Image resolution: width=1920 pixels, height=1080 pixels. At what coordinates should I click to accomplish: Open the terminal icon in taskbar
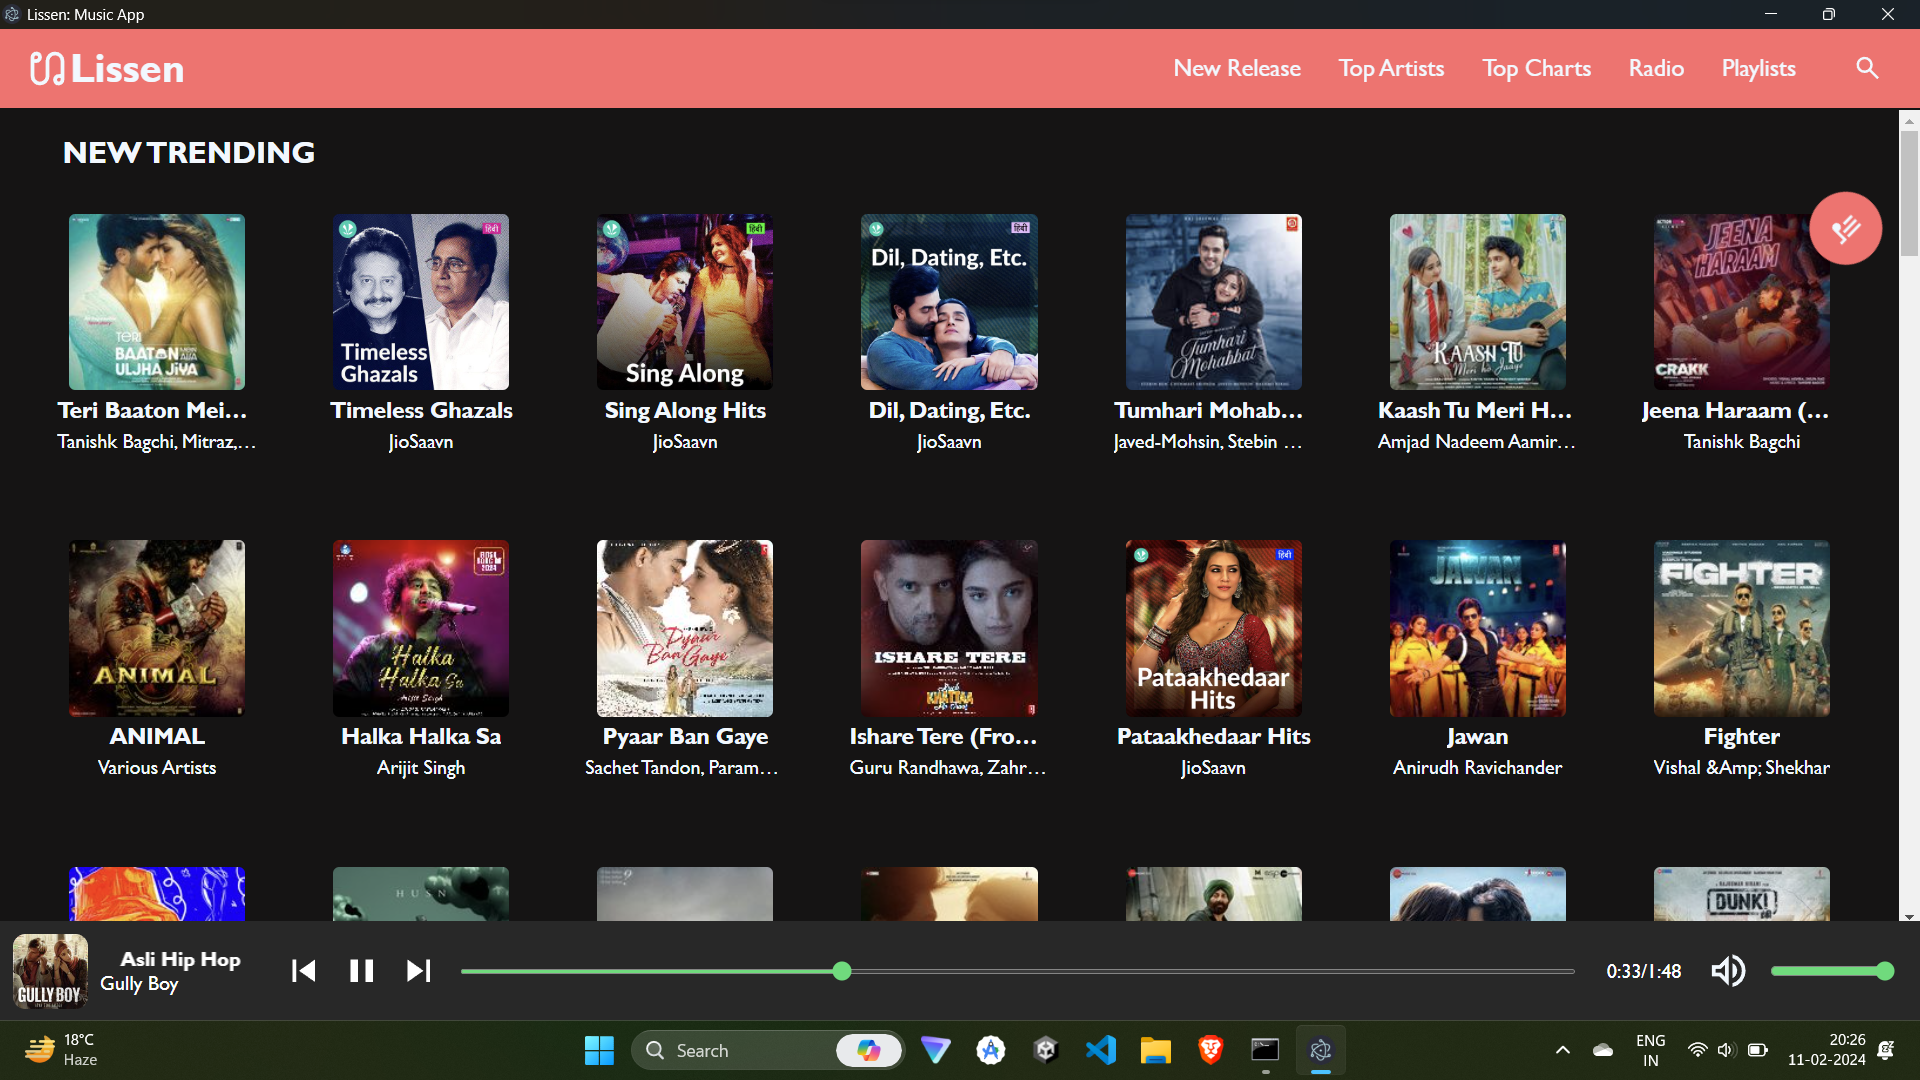point(1265,1050)
